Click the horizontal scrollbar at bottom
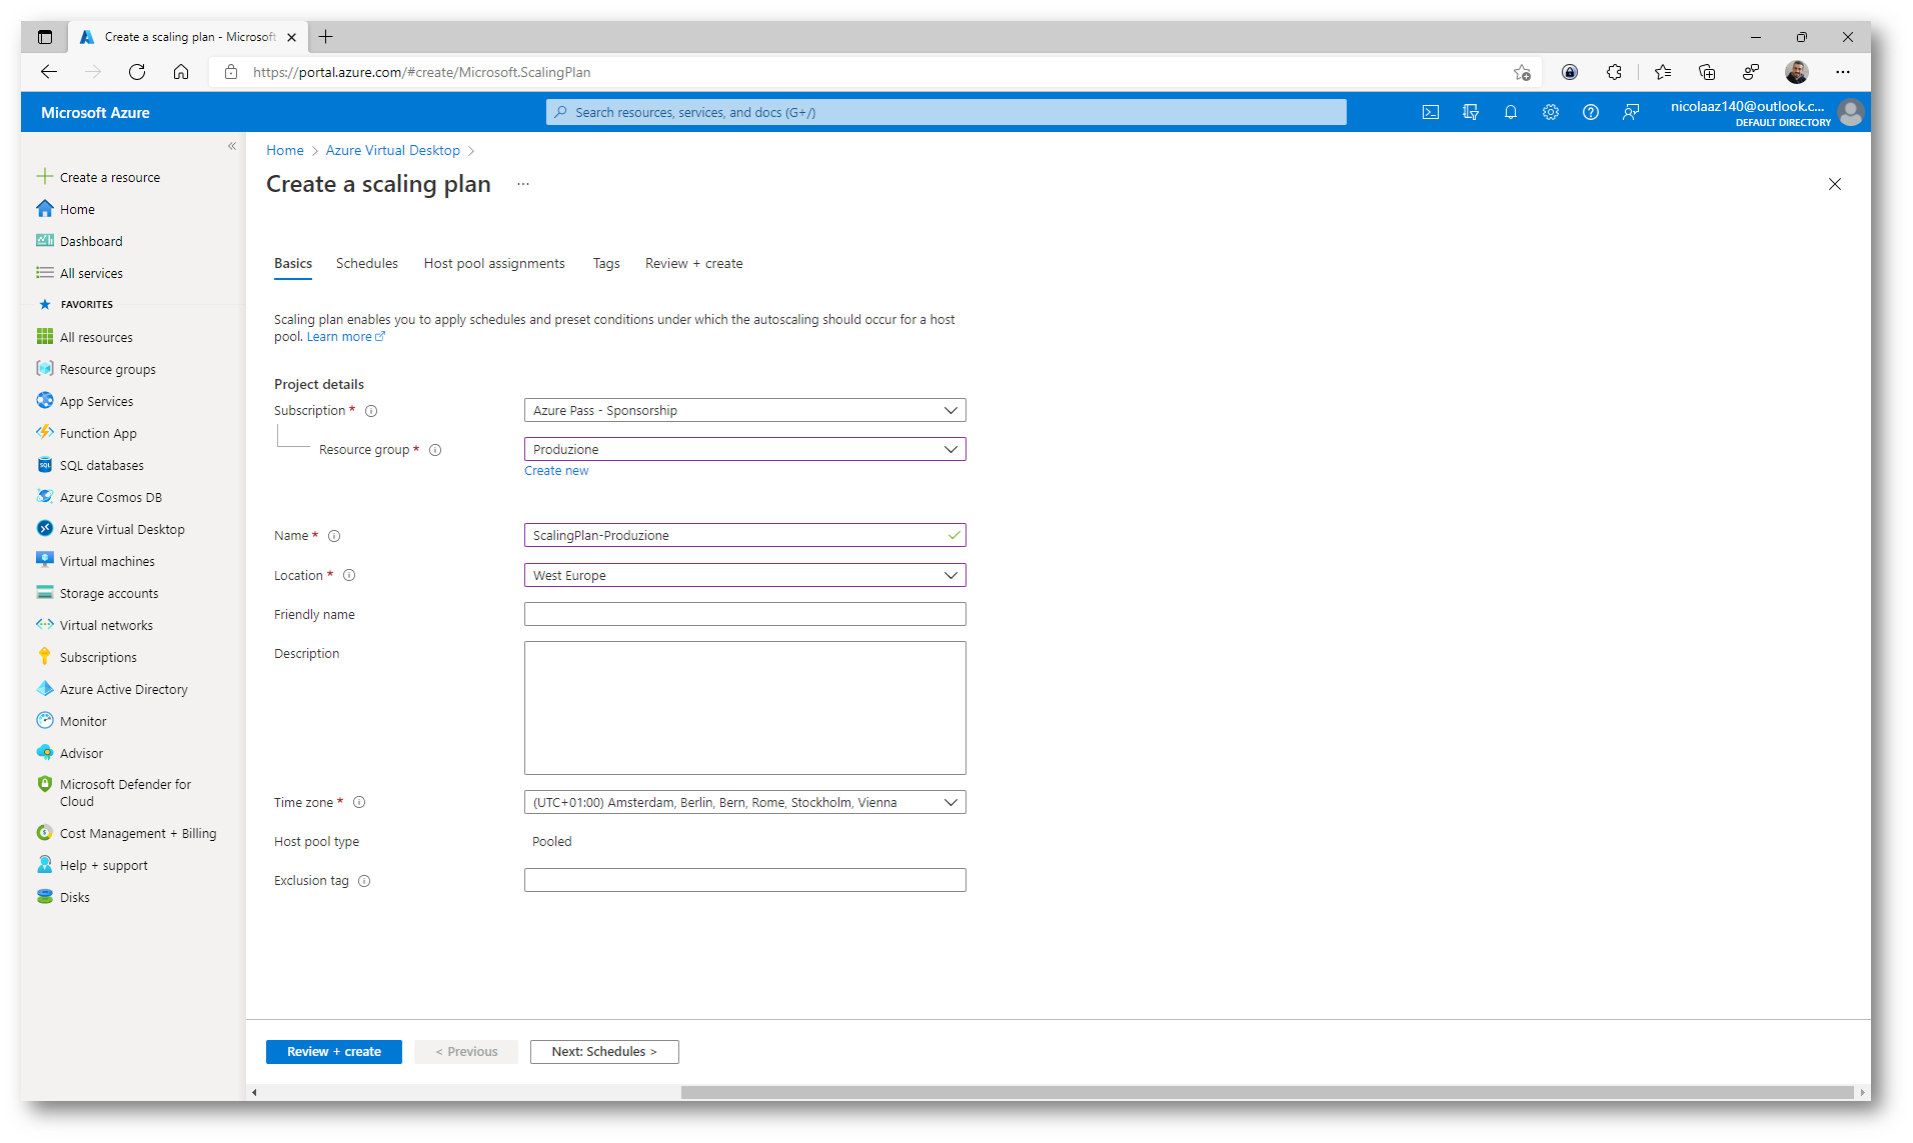 click(x=1266, y=1092)
